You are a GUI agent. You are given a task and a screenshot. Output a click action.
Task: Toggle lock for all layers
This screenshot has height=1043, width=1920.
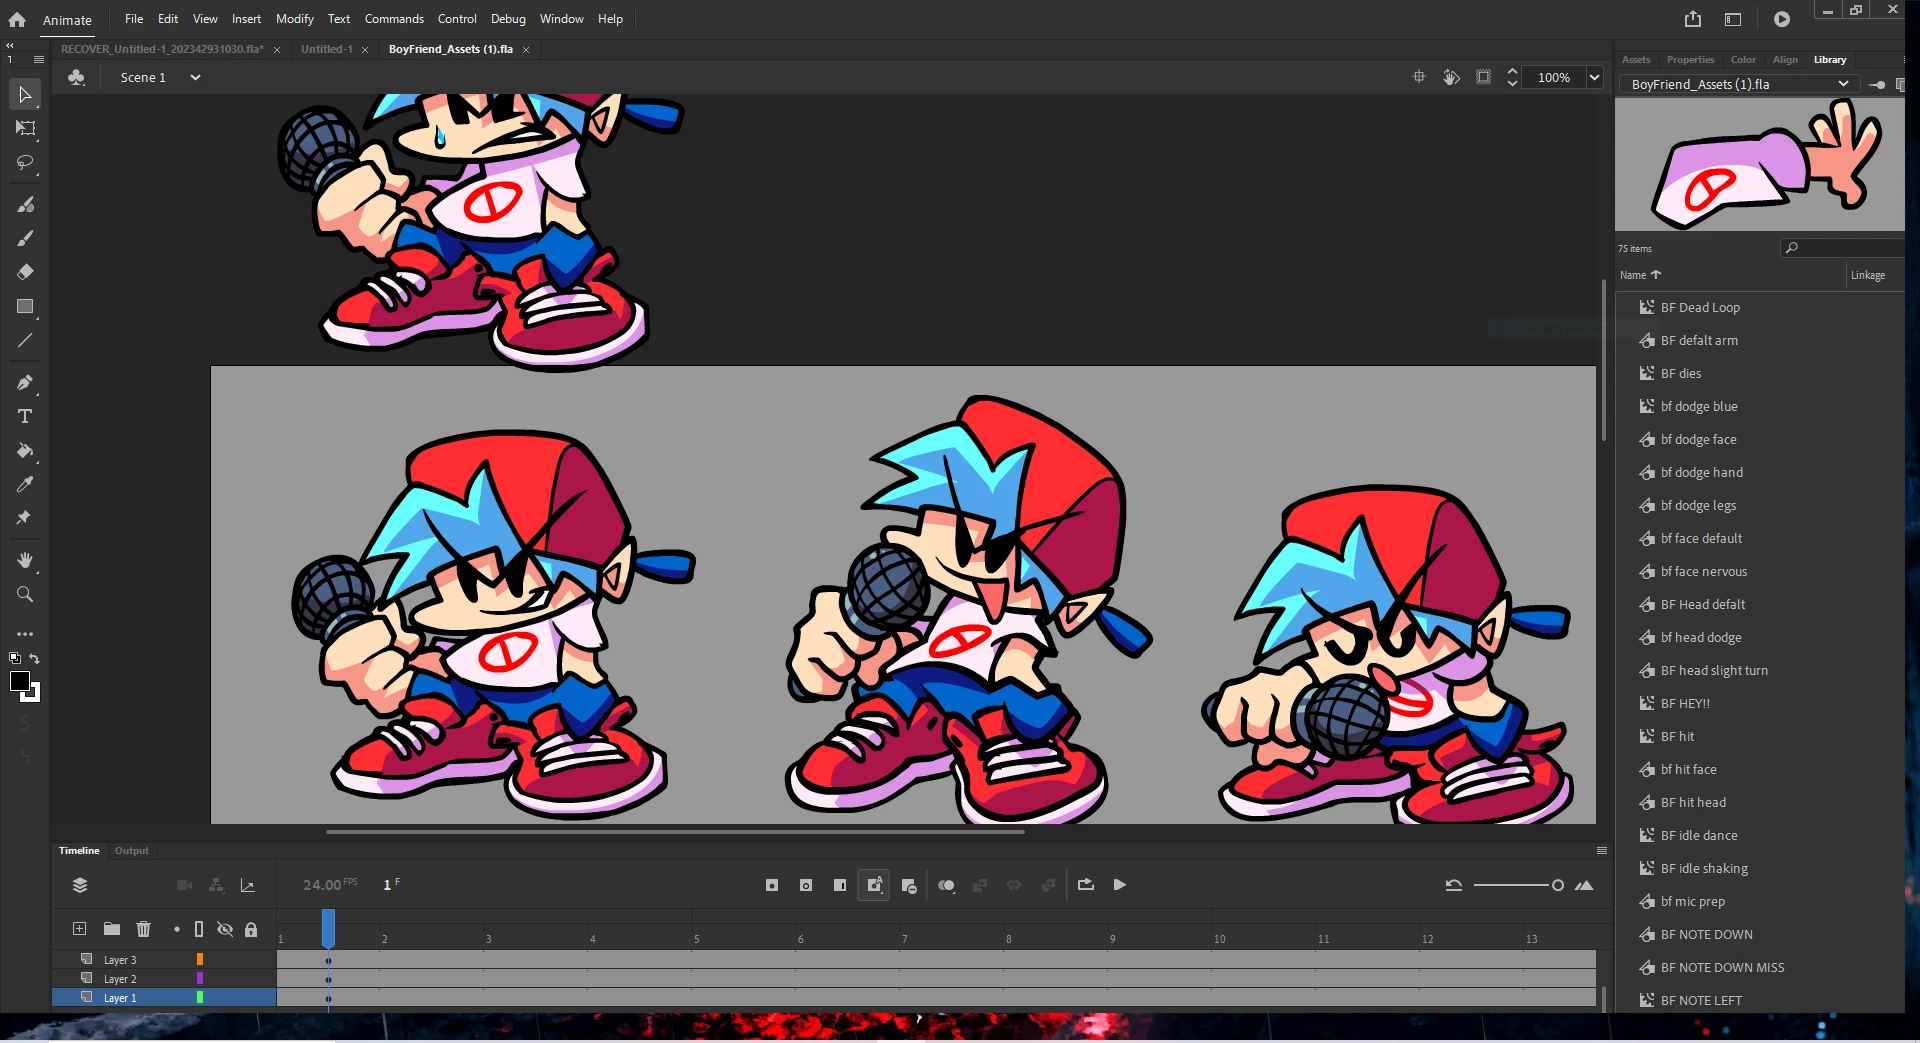click(251, 929)
